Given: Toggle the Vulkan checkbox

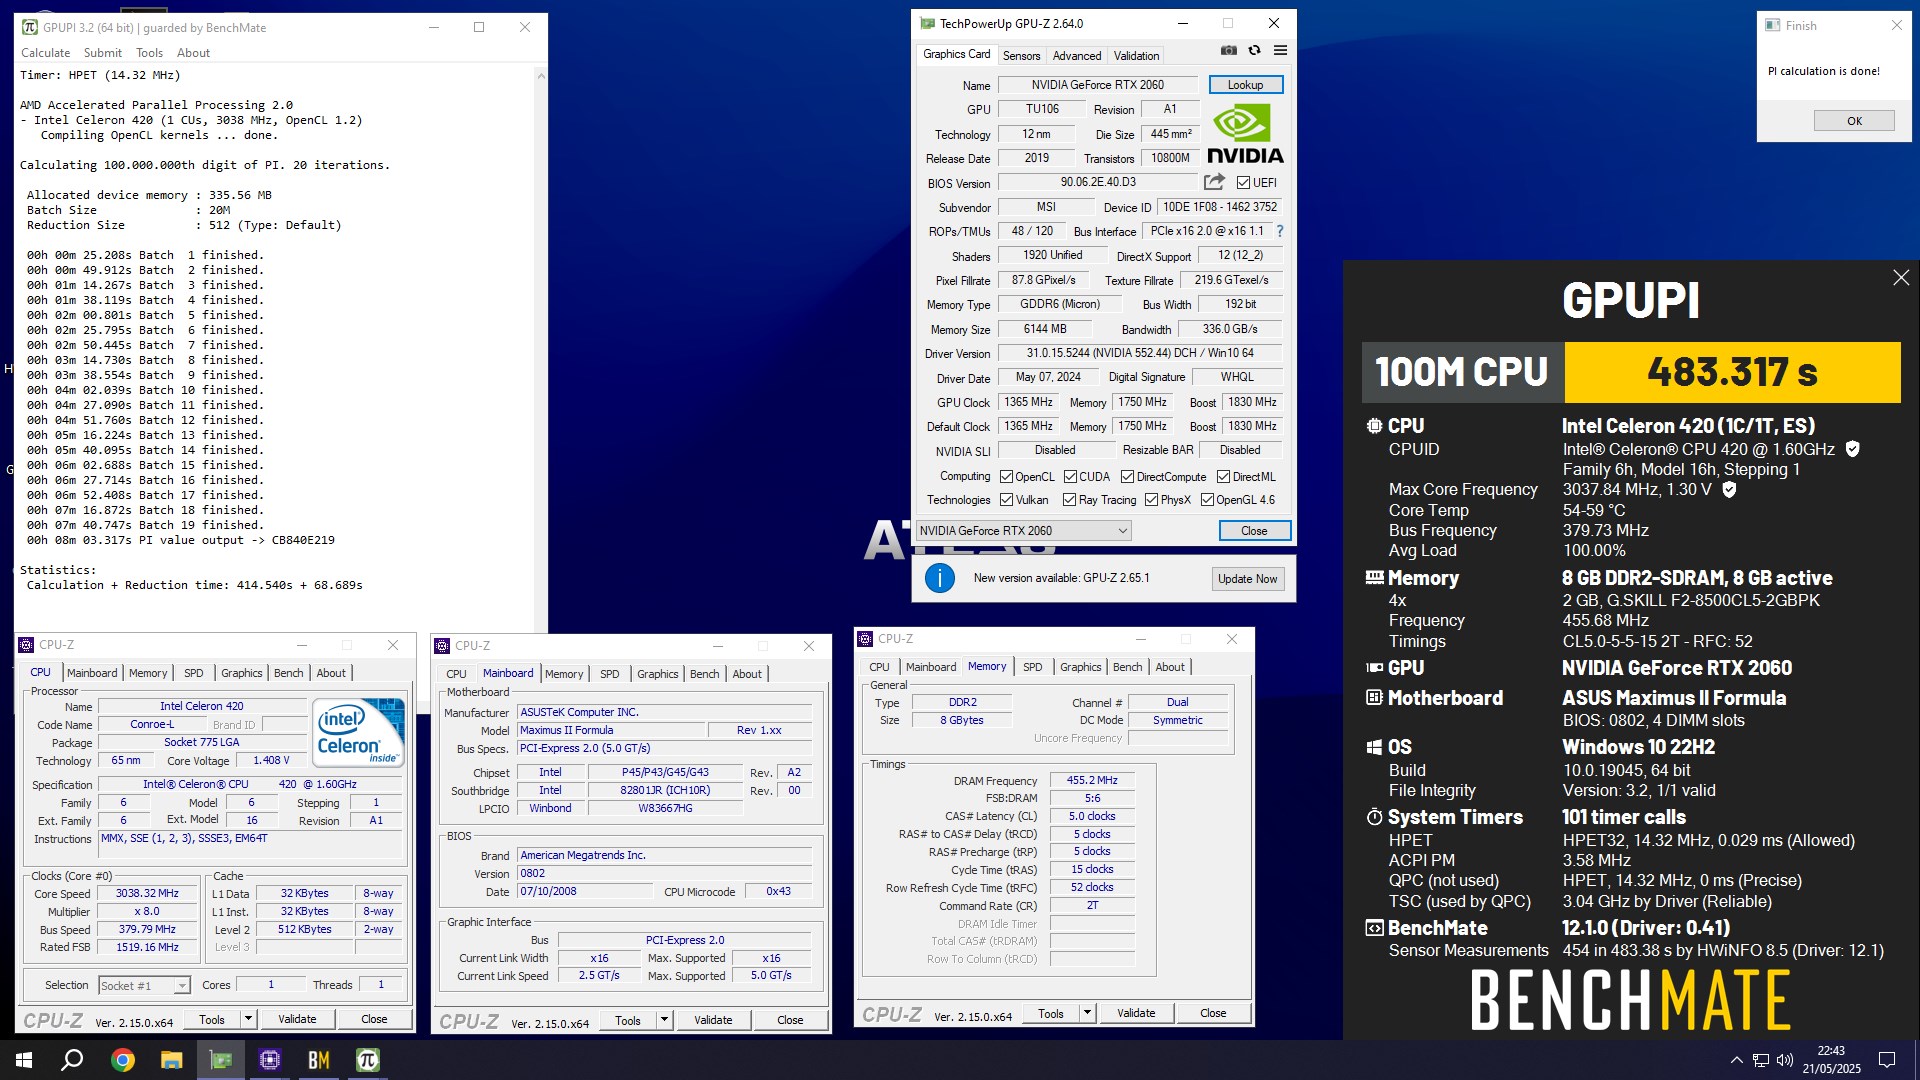Looking at the screenshot, I should (x=1006, y=500).
